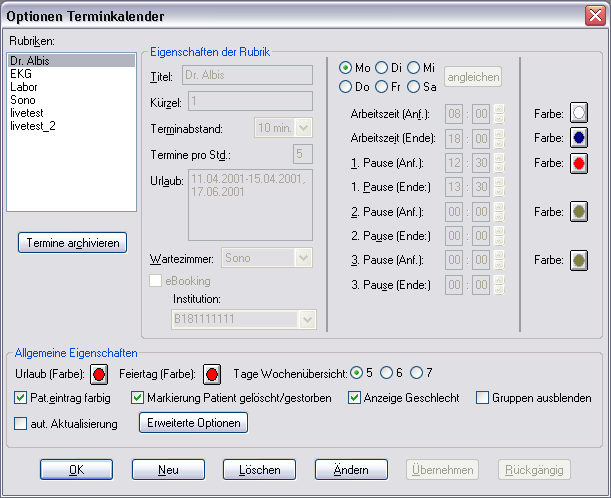Click Arbeitszeit (Anf.) minute field

(481, 114)
